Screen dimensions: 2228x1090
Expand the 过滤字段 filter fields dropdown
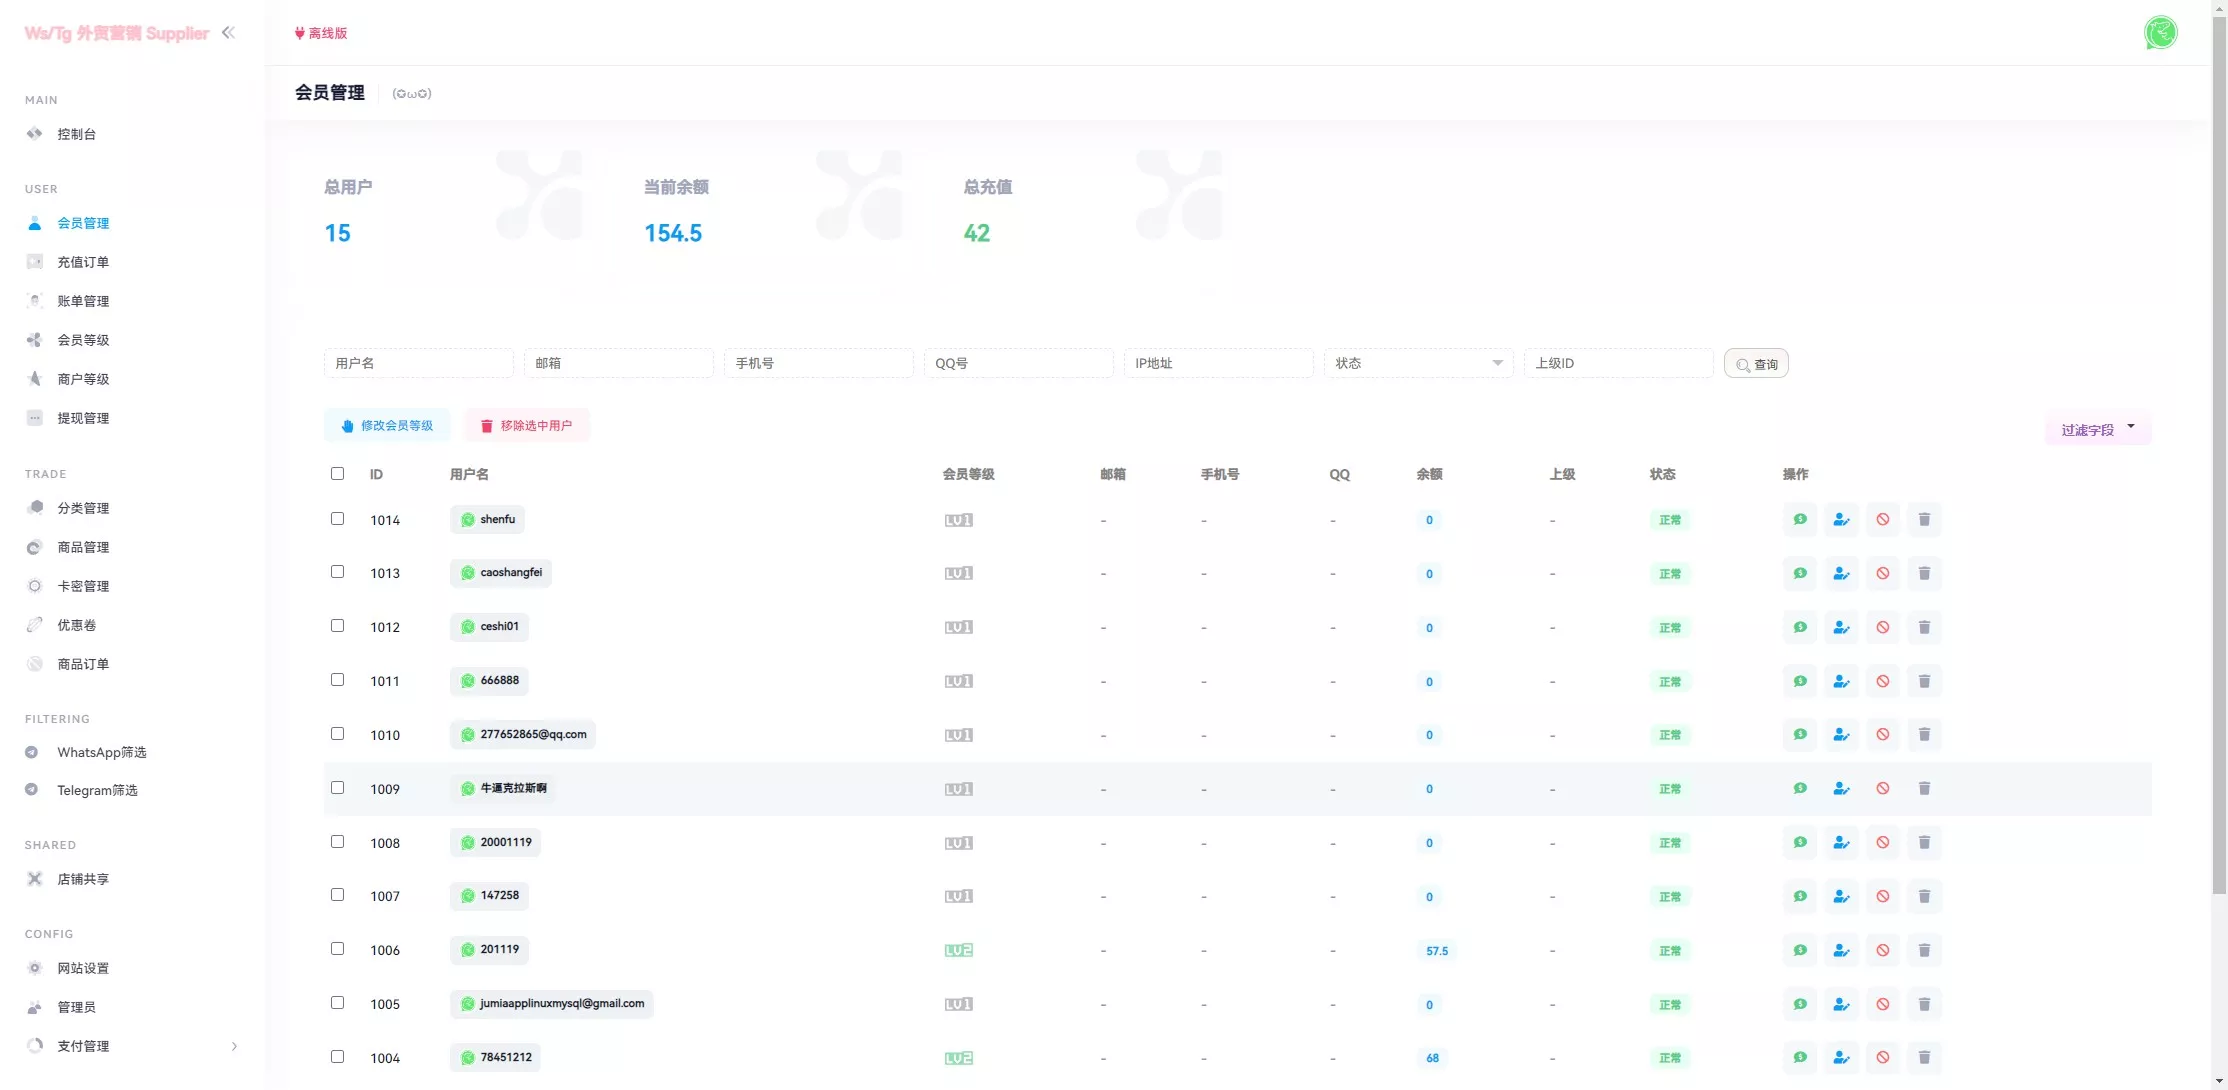(2097, 429)
